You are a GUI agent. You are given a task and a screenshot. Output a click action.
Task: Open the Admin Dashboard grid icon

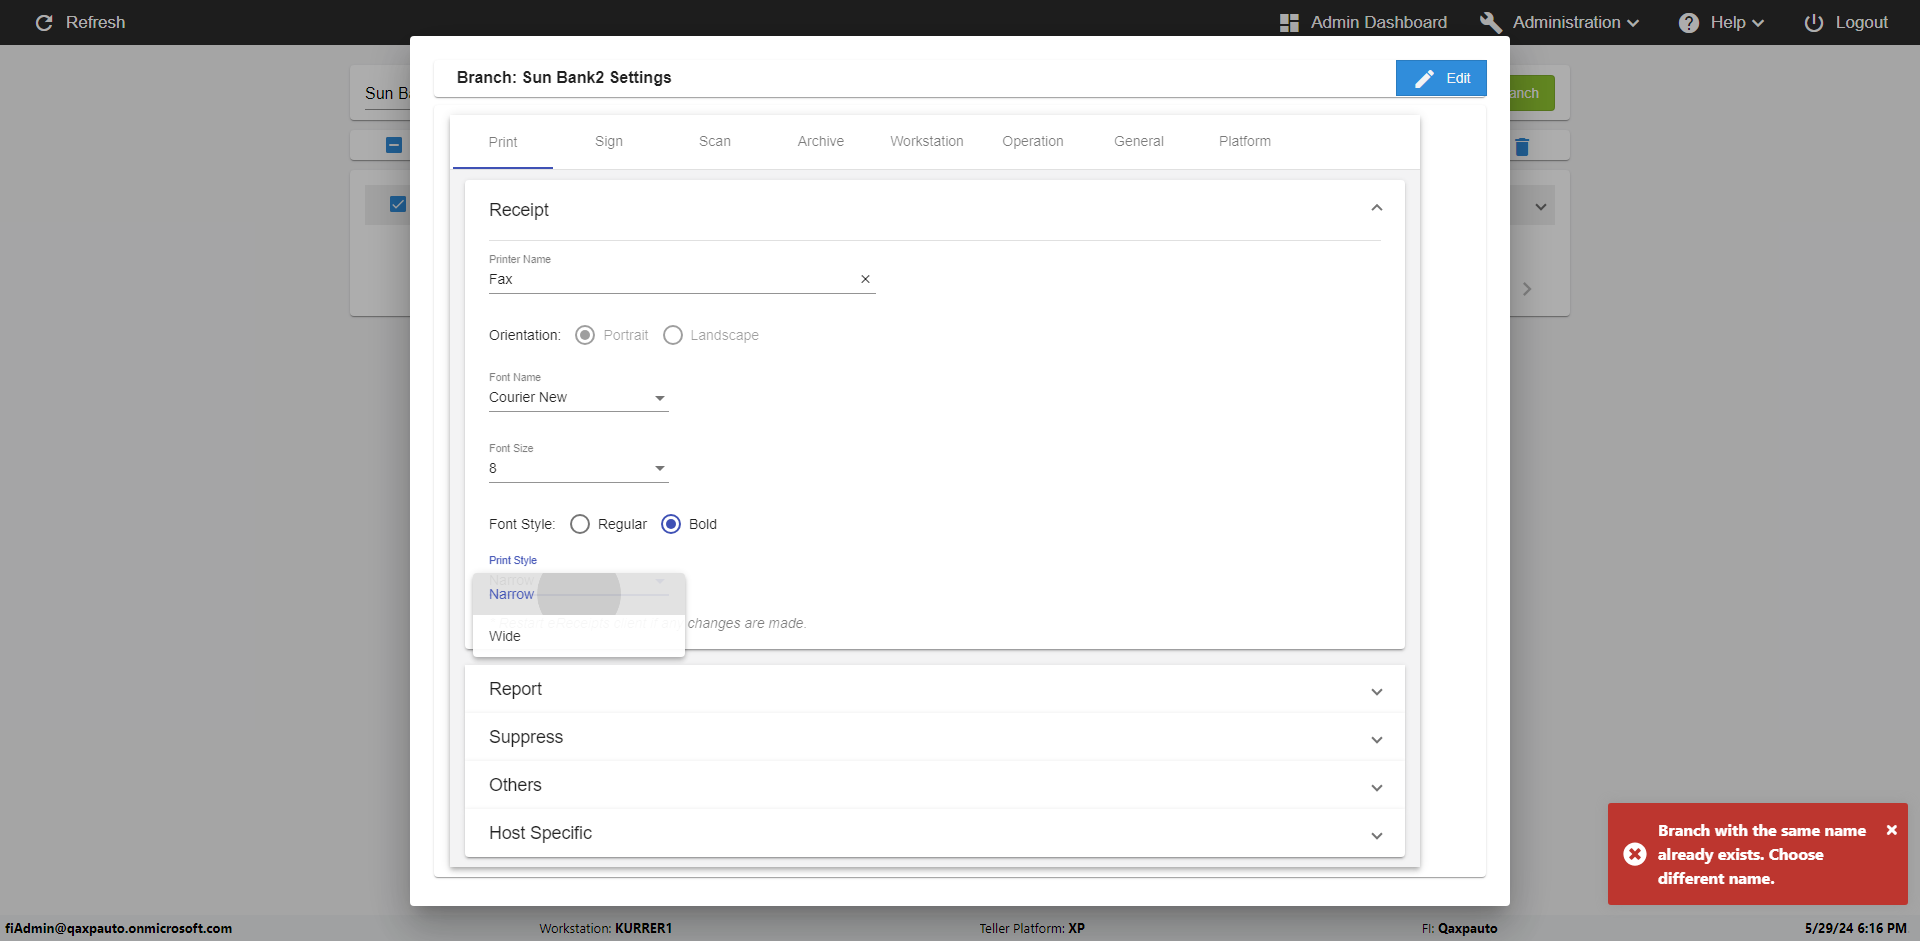(x=1289, y=23)
